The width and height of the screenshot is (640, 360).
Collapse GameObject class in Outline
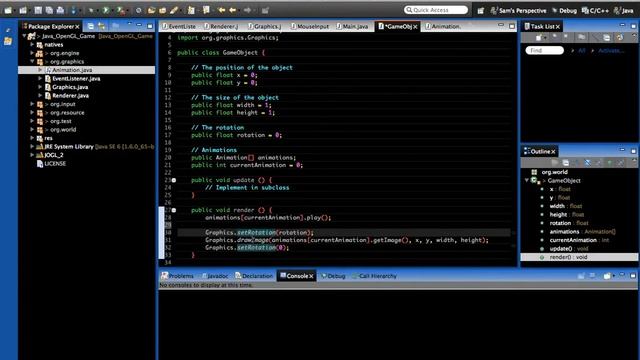pyautogui.click(x=527, y=180)
